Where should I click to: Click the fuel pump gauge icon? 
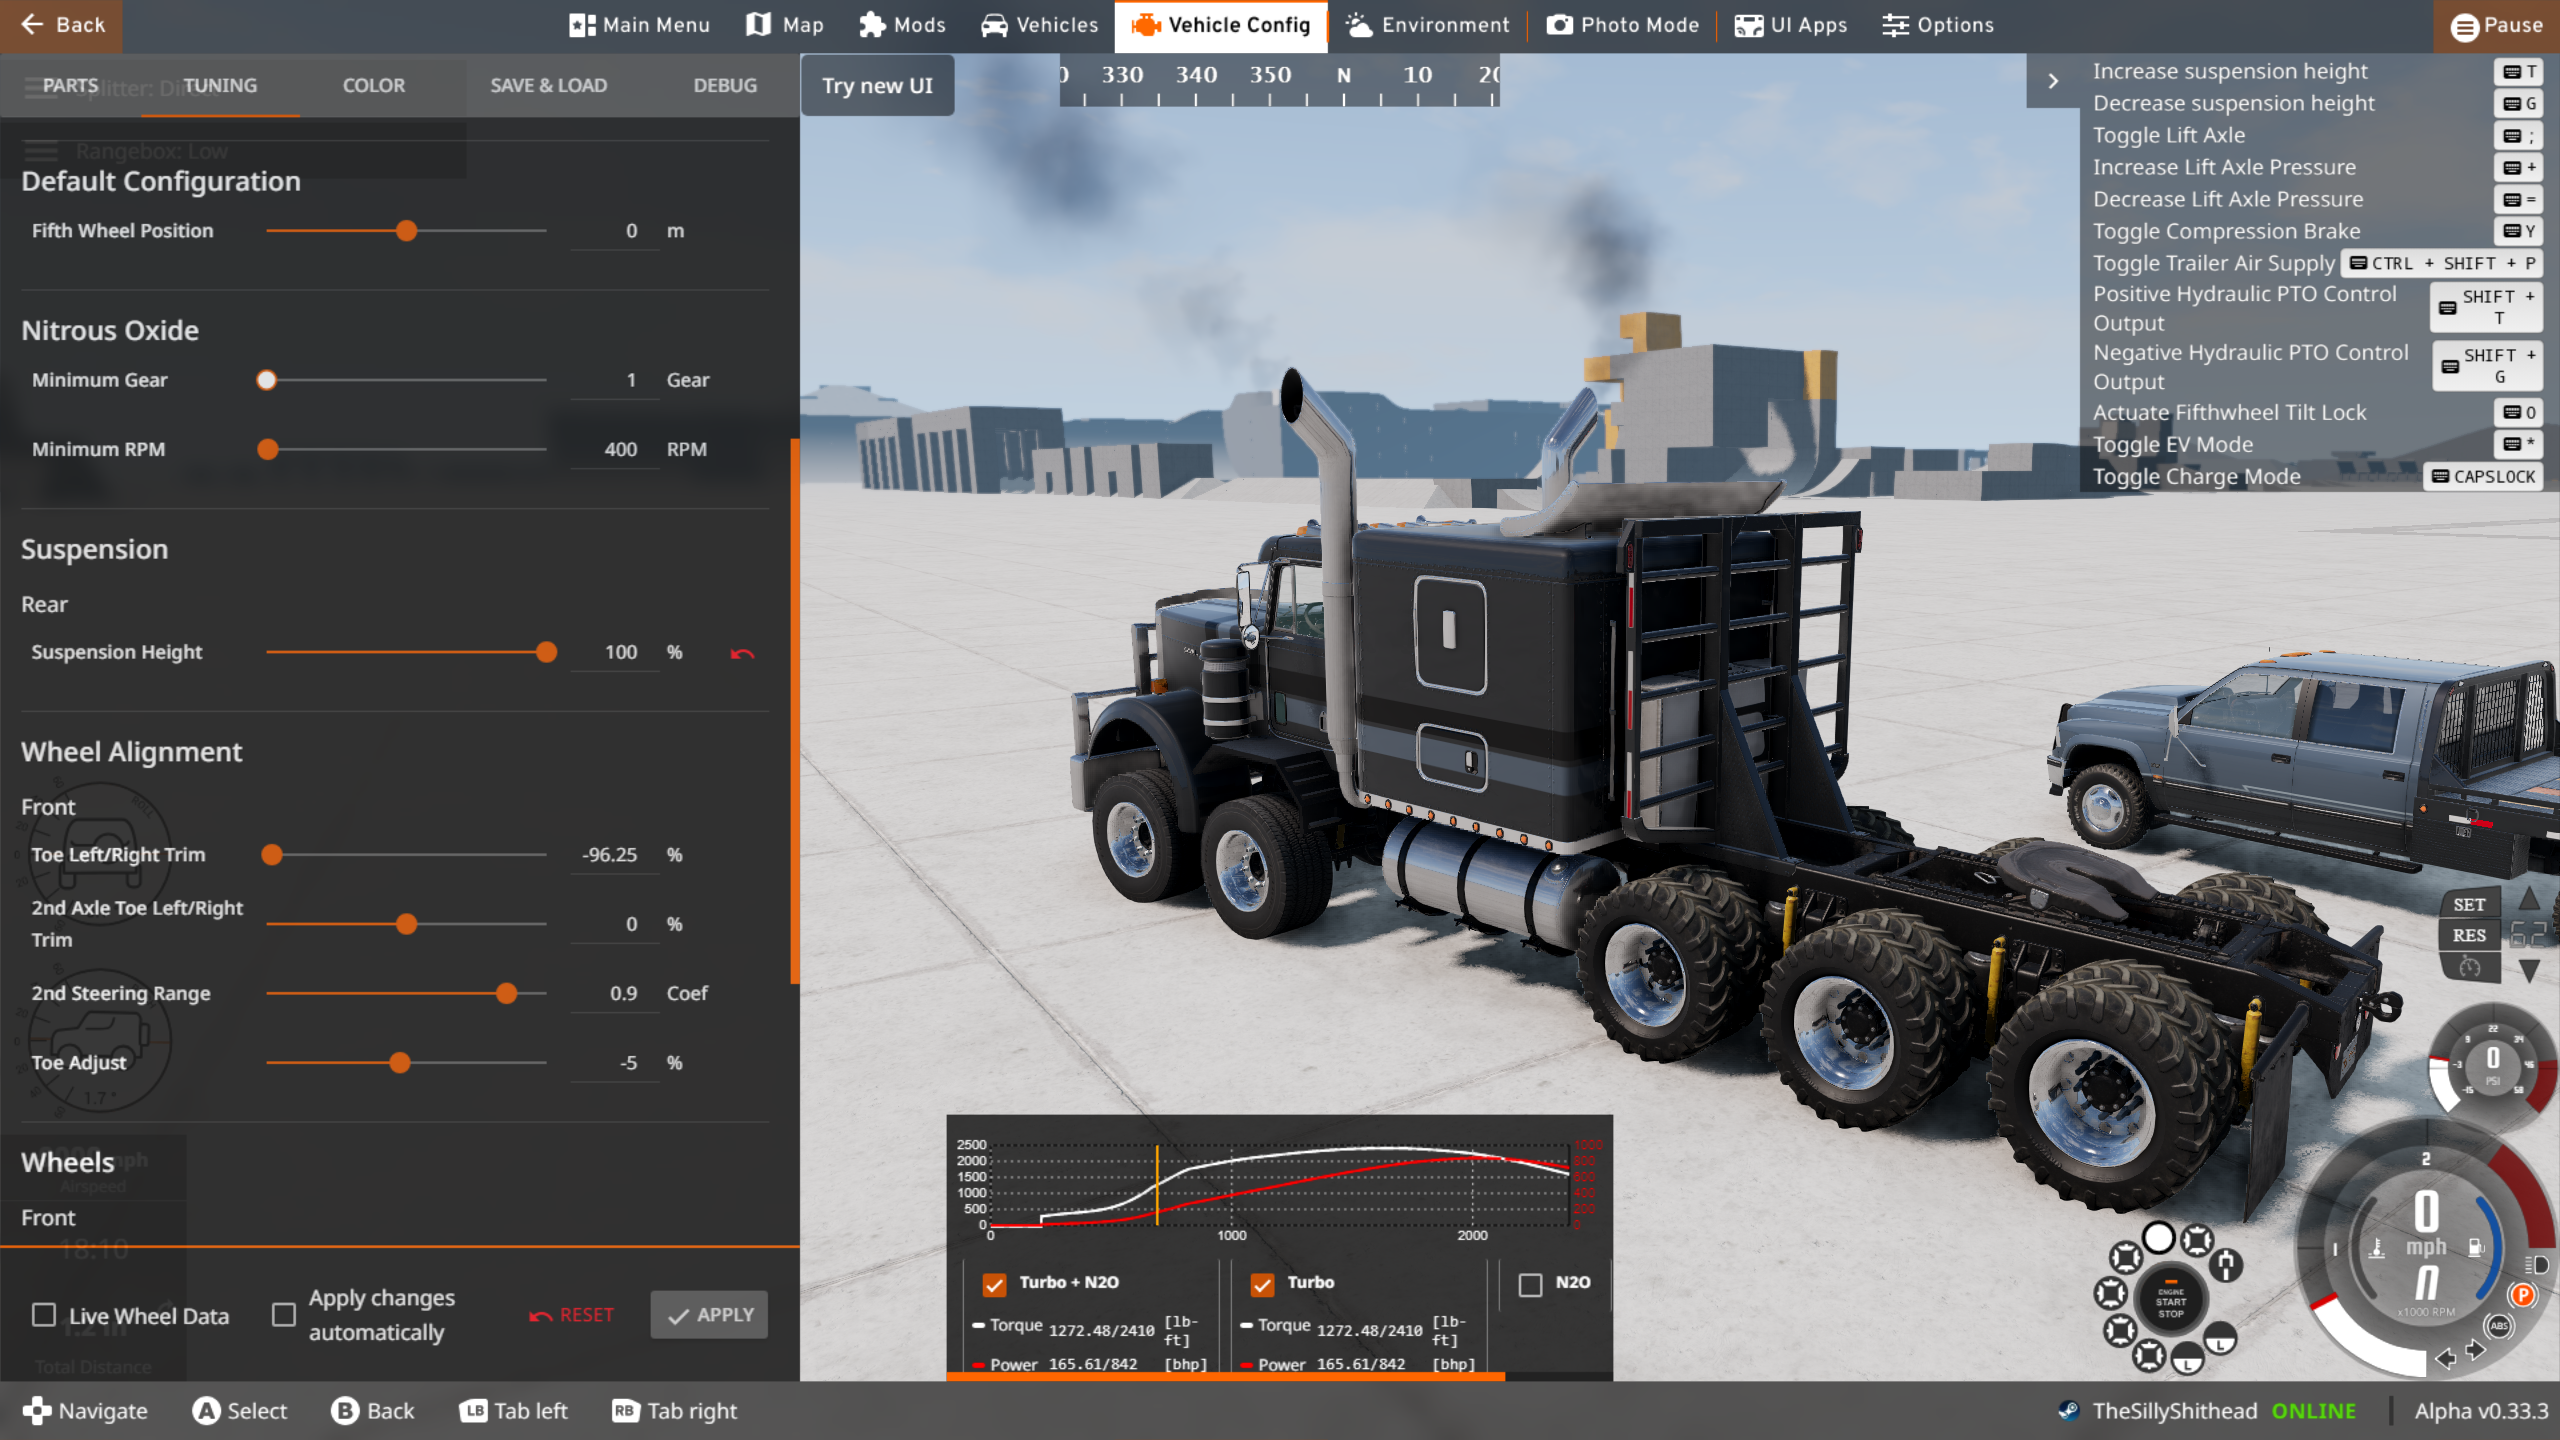[x=2475, y=1247]
